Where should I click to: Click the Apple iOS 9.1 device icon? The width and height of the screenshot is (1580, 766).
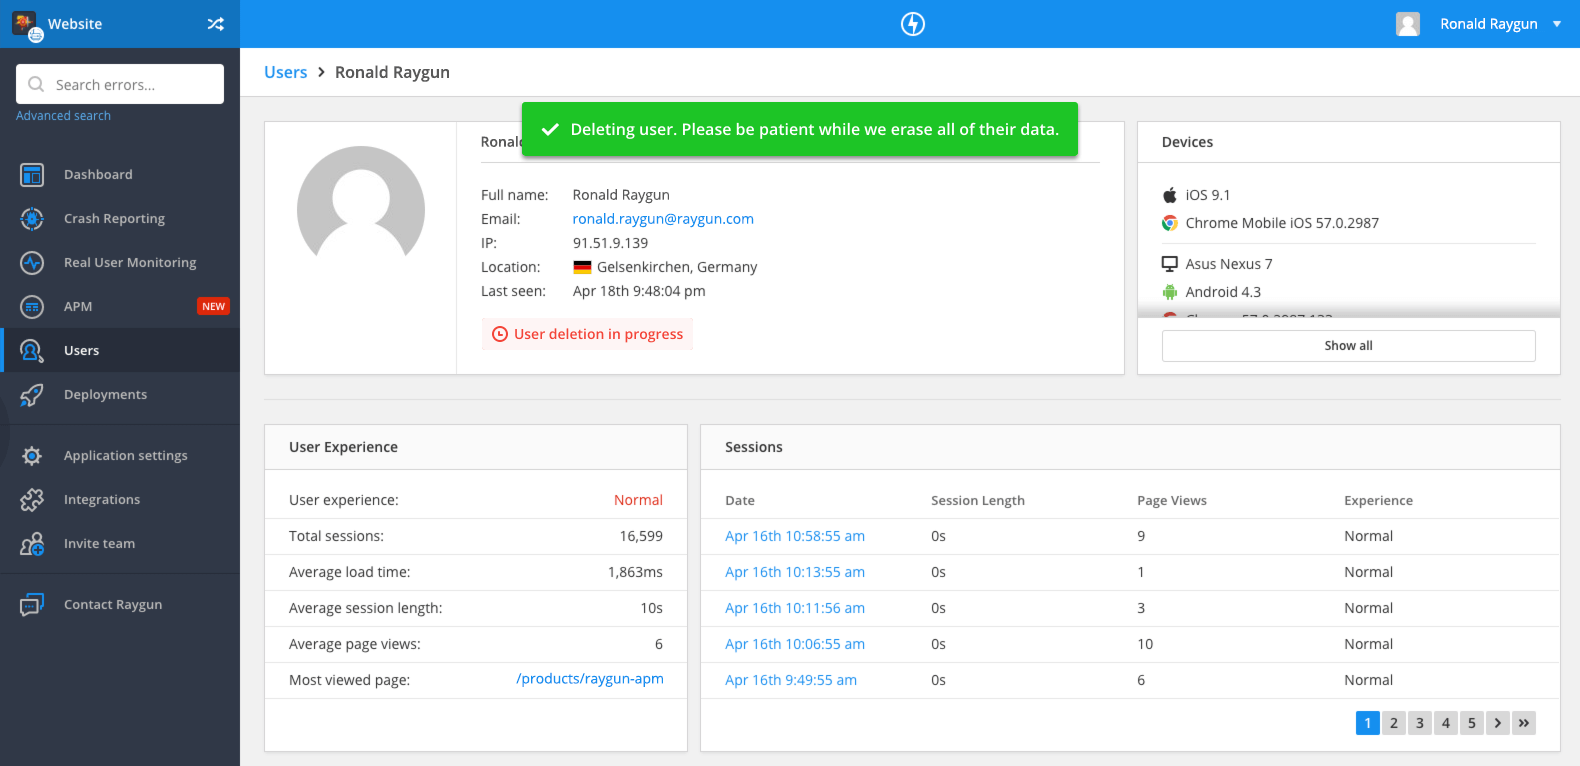point(1169,195)
